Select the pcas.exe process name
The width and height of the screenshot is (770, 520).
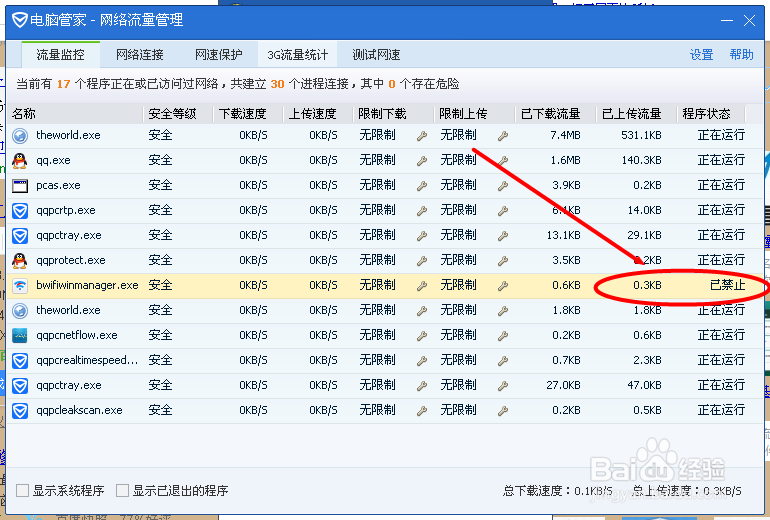[58, 186]
